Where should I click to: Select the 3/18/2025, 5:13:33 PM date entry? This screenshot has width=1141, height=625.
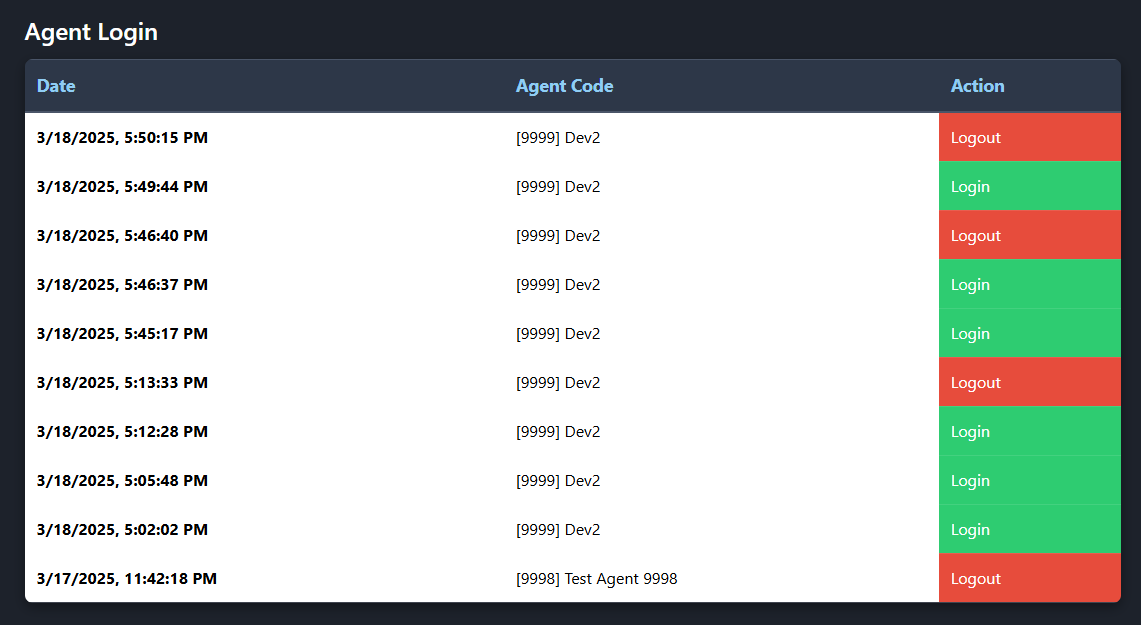[122, 383]
